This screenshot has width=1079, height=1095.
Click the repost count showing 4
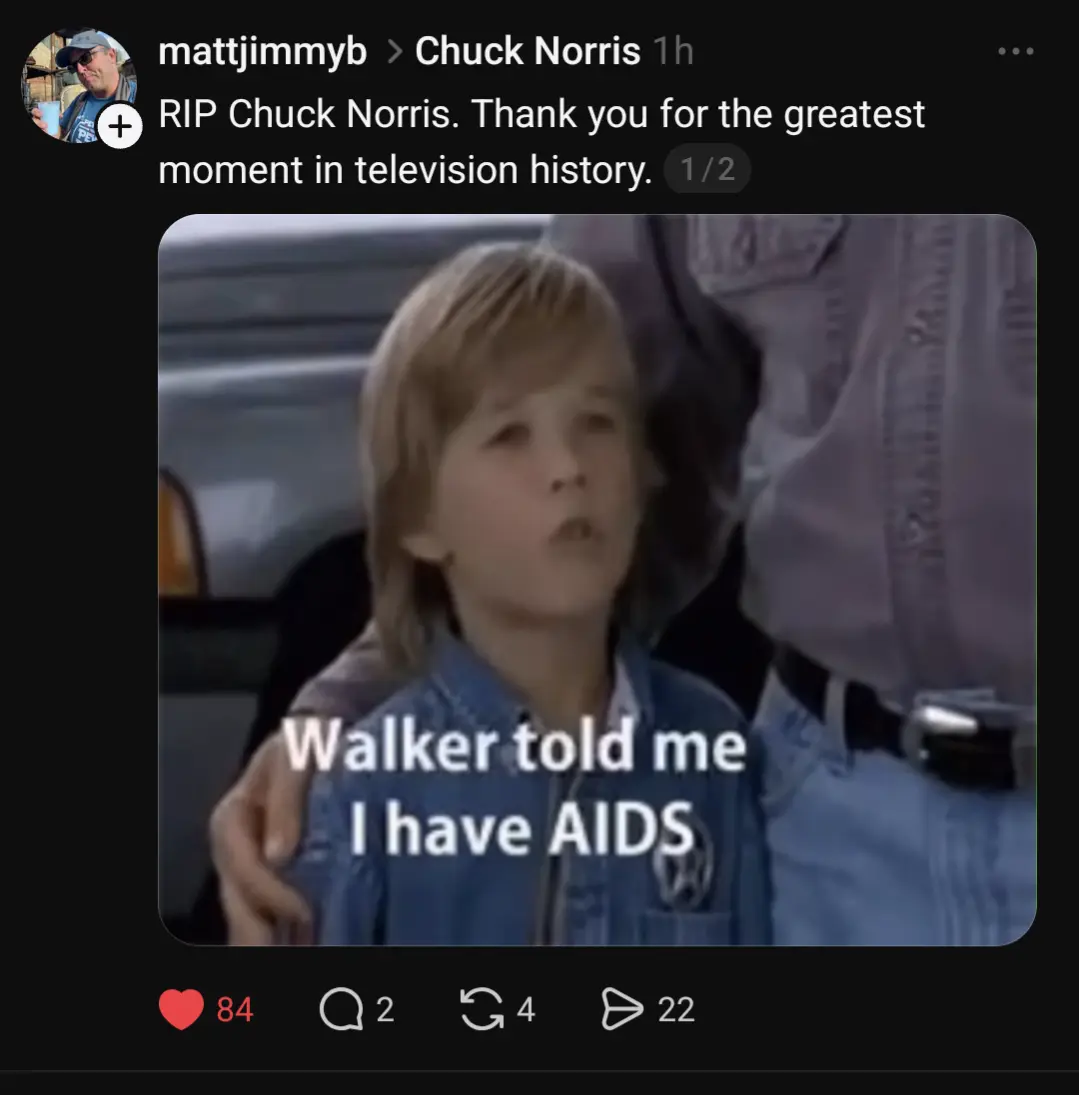click(526, 1010)
